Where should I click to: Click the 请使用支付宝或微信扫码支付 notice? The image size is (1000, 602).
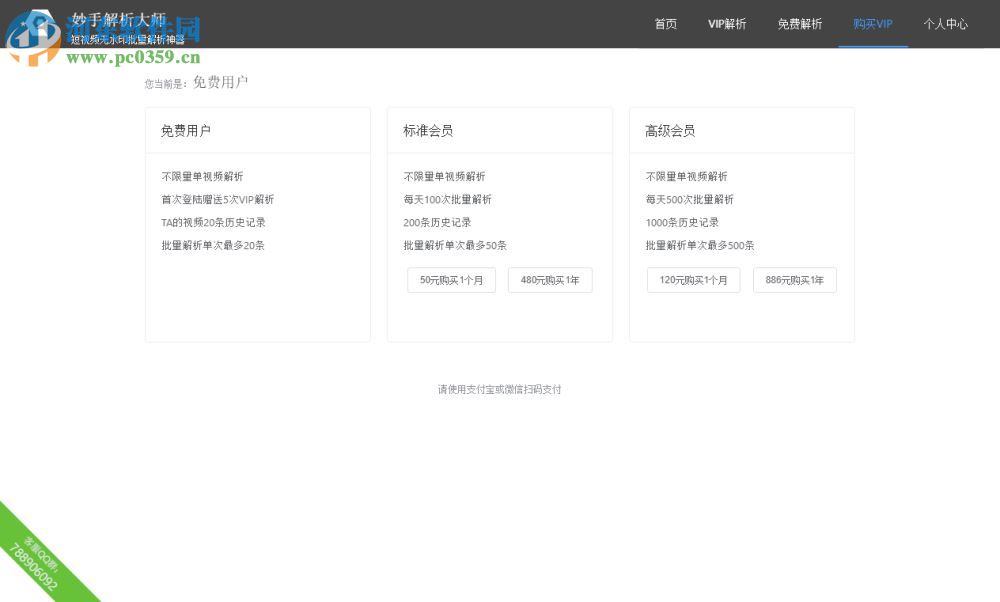[x=499, y=390]
